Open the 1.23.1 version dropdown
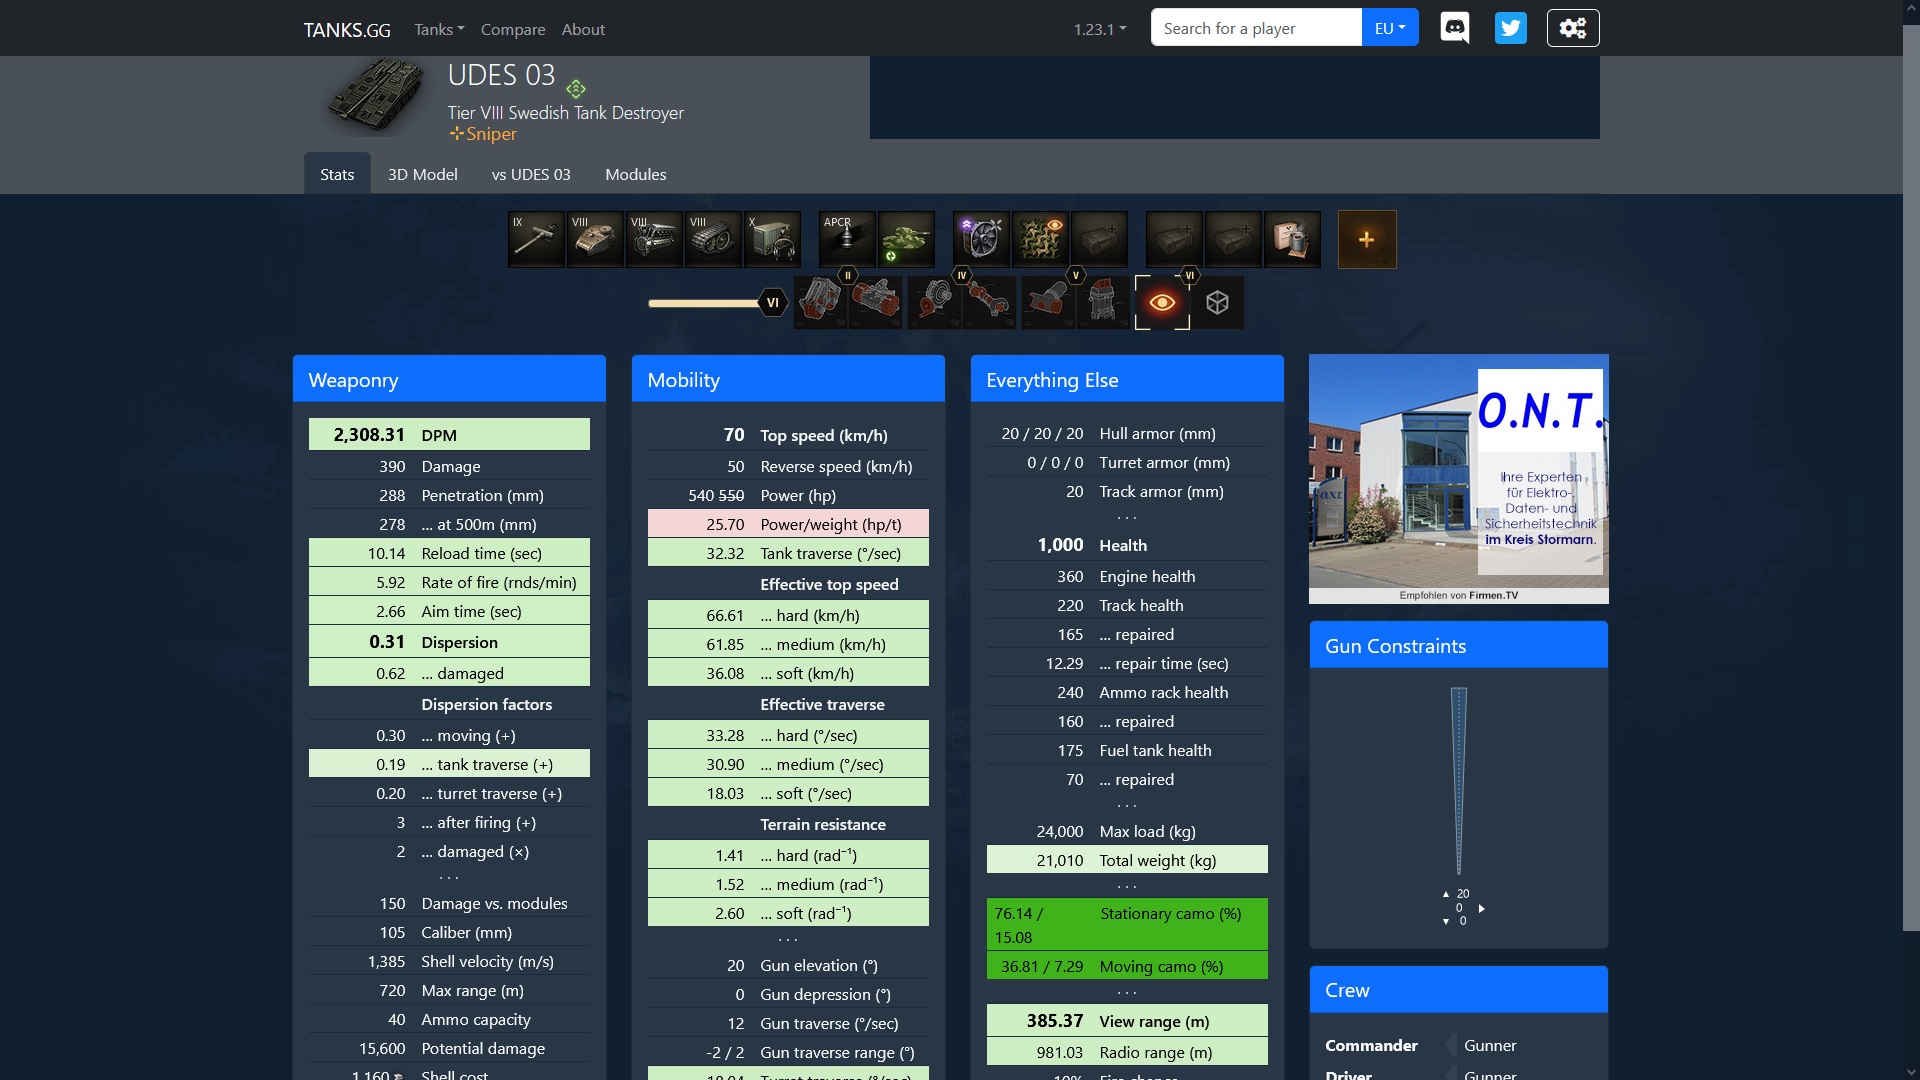 click(1099, 29)
